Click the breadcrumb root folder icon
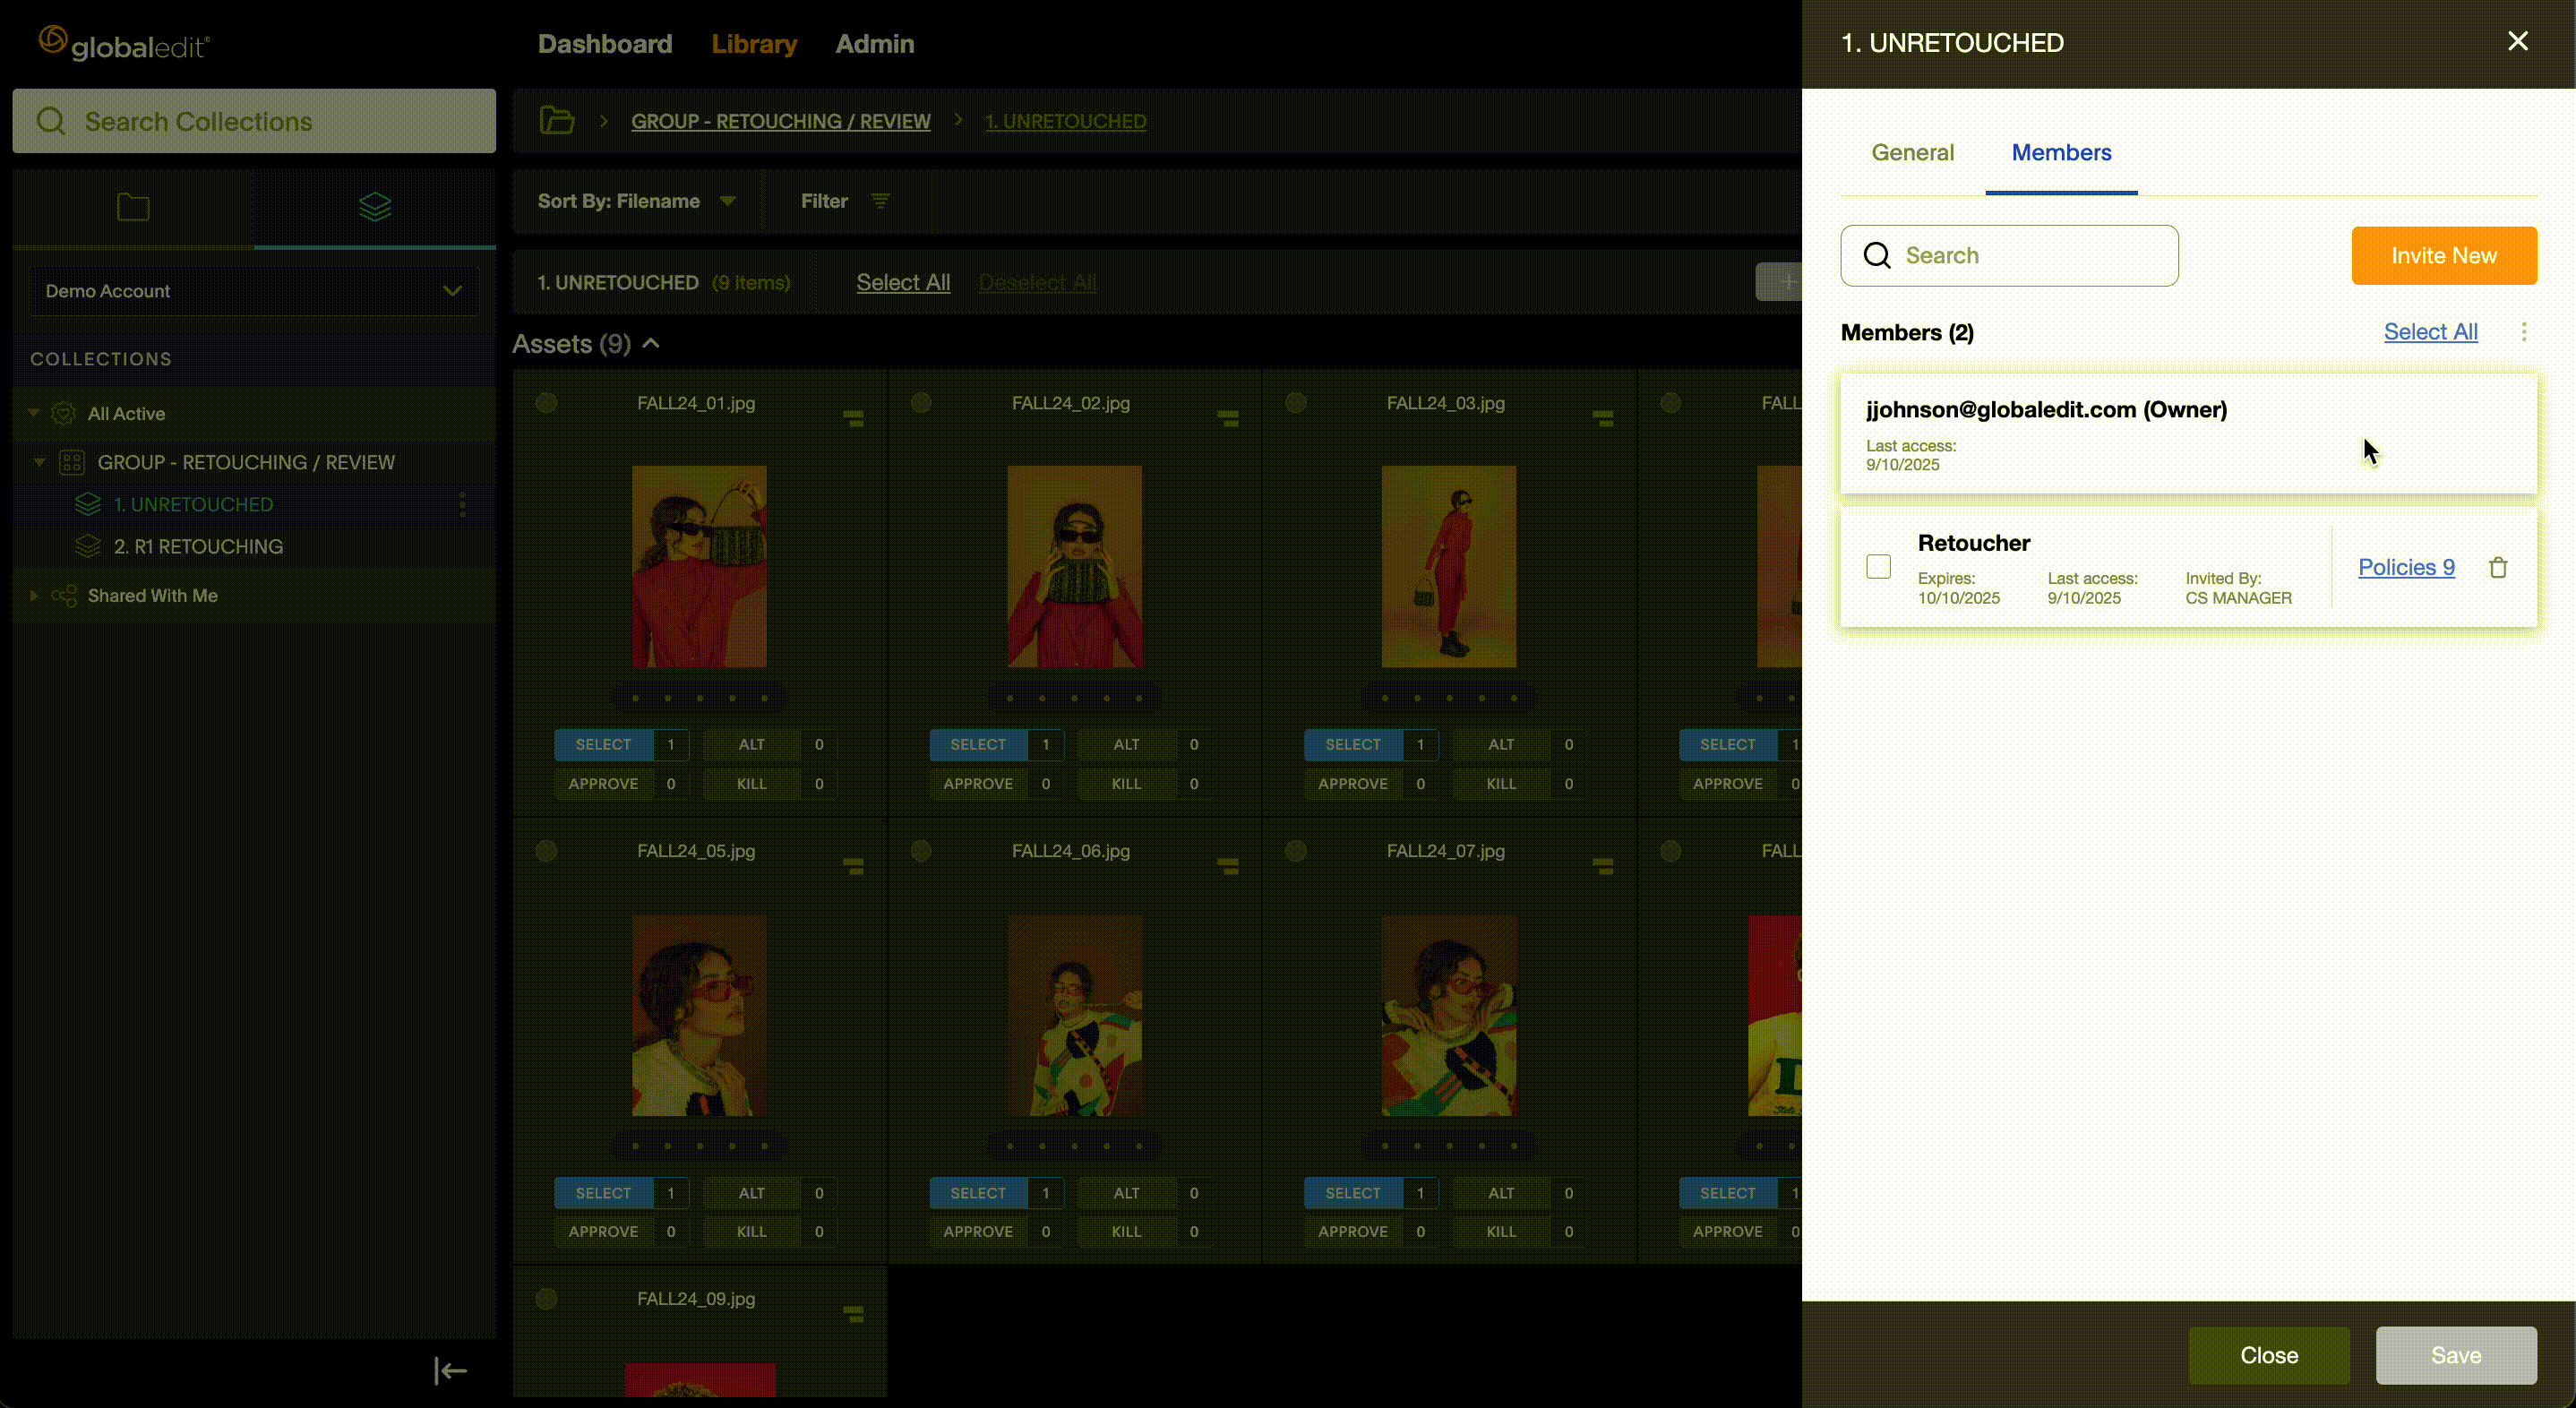 557,121
